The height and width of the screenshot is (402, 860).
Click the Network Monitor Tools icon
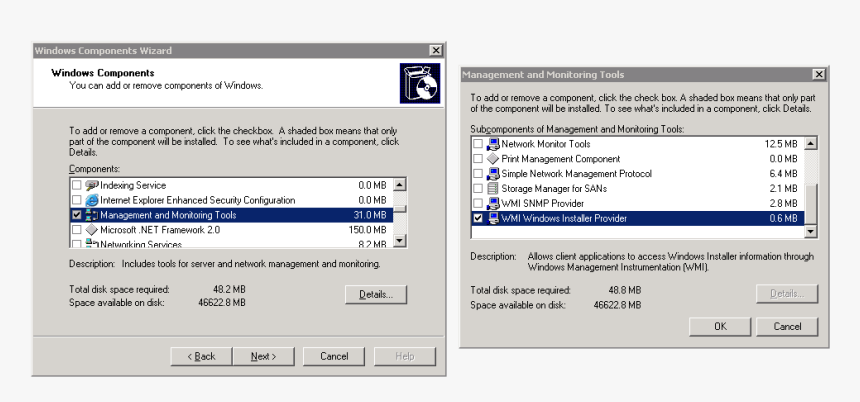[493, 144]
